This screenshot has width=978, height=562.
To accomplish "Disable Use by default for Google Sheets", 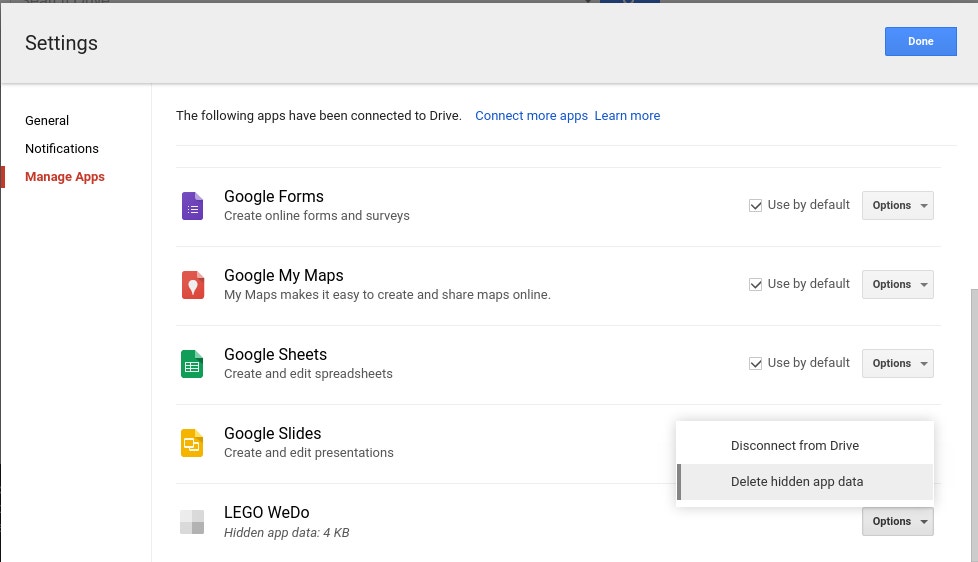I will coord(756,363).
